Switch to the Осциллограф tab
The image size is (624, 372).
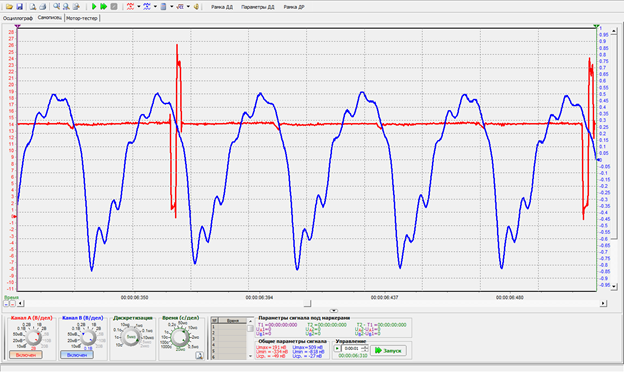18,18
